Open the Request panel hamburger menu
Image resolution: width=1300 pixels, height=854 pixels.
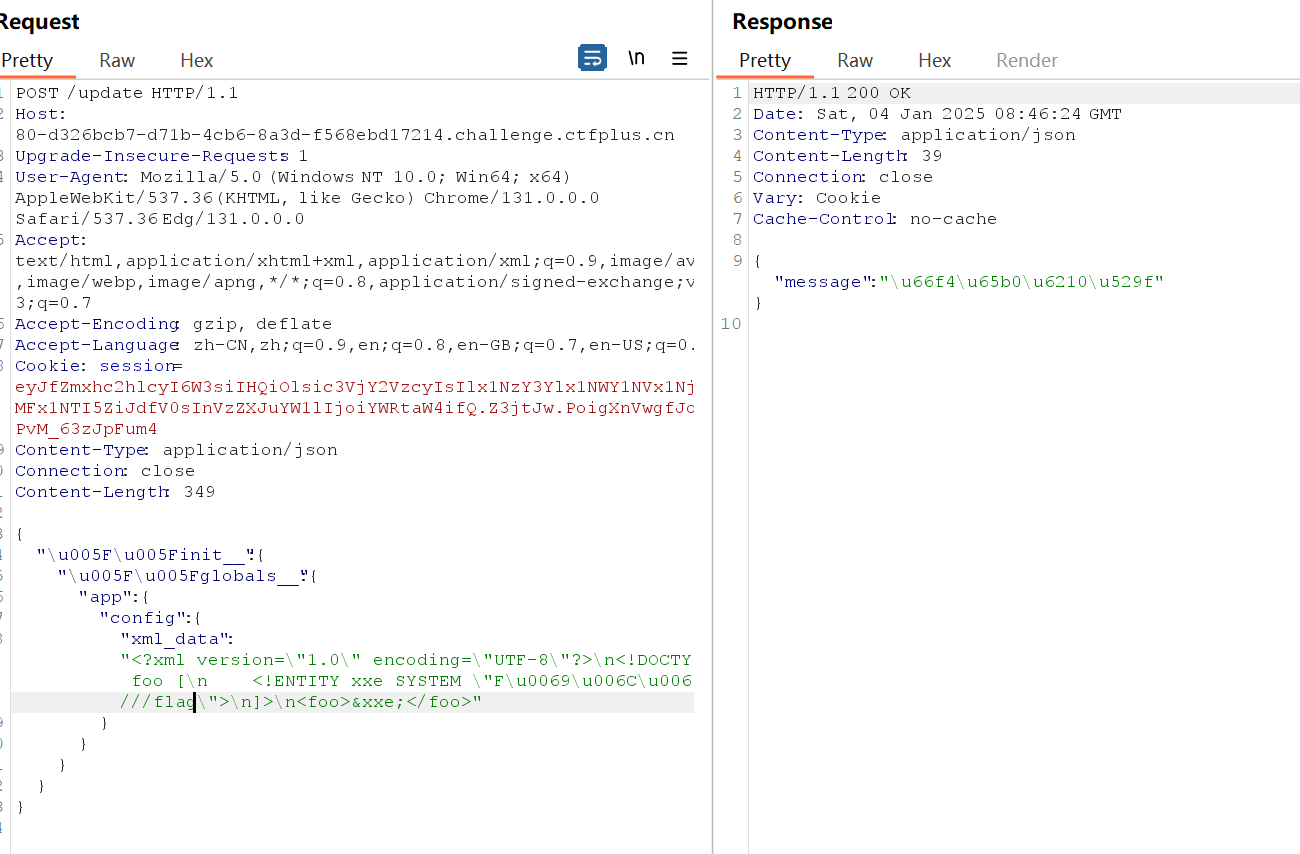680,58
